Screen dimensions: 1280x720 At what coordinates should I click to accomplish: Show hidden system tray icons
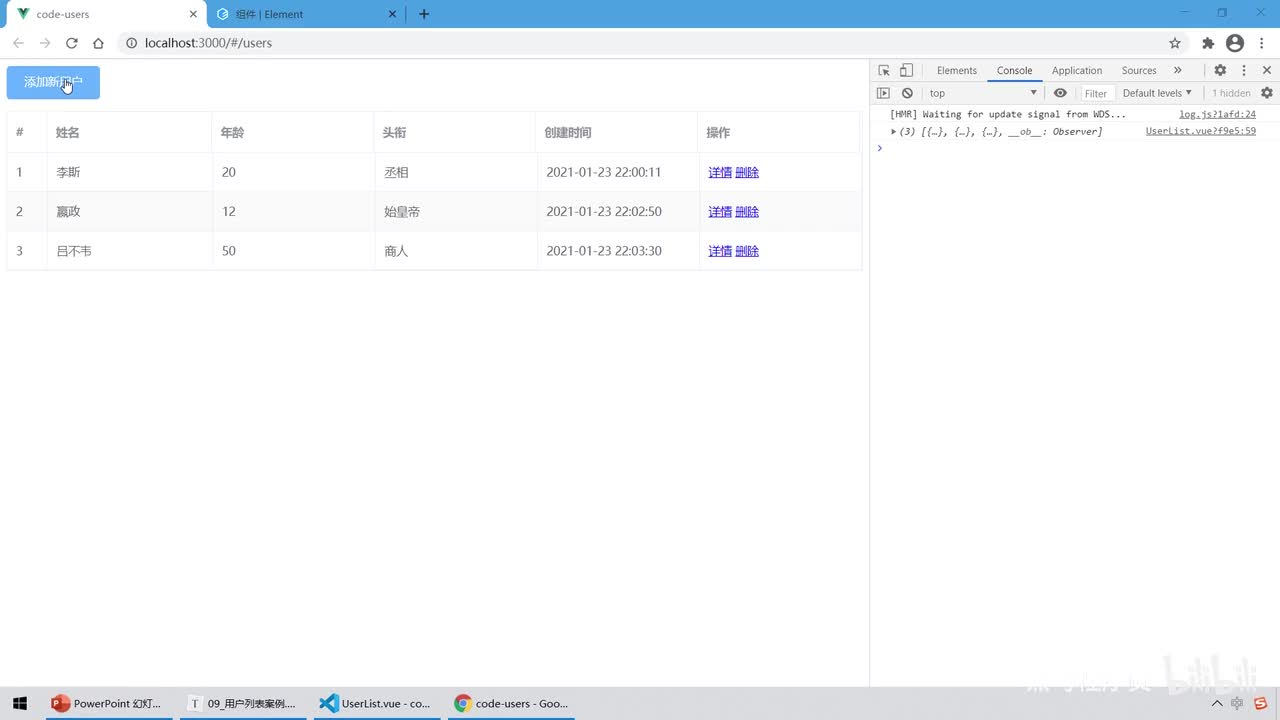point(1217,703)
